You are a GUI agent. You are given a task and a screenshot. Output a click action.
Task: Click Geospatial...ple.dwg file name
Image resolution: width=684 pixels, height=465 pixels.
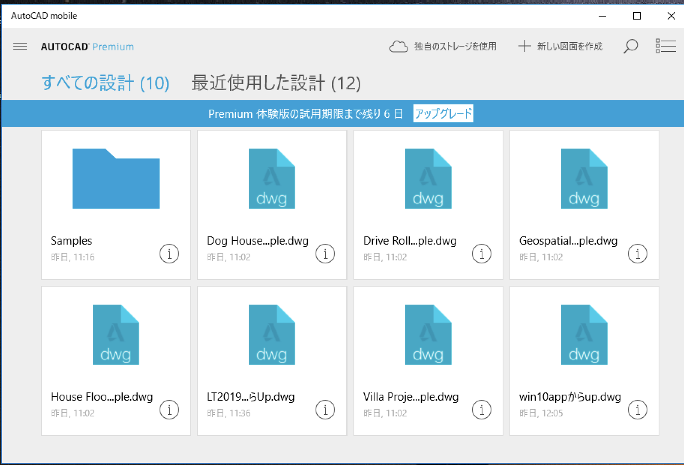coord(568,241)
